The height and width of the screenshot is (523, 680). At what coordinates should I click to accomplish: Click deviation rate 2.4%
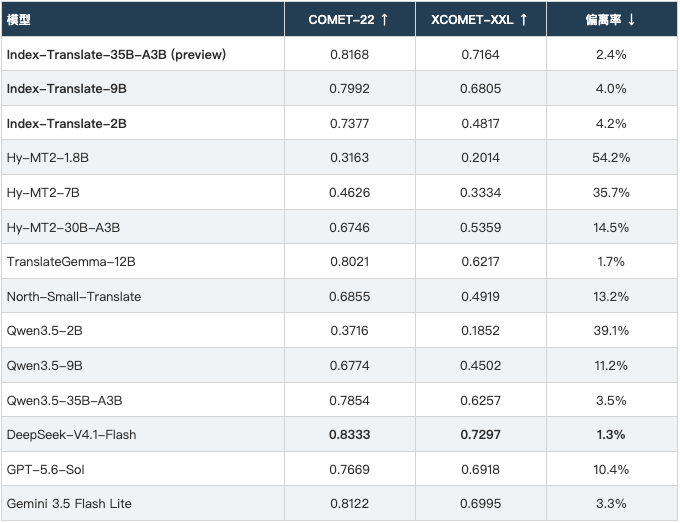[611, 55]
